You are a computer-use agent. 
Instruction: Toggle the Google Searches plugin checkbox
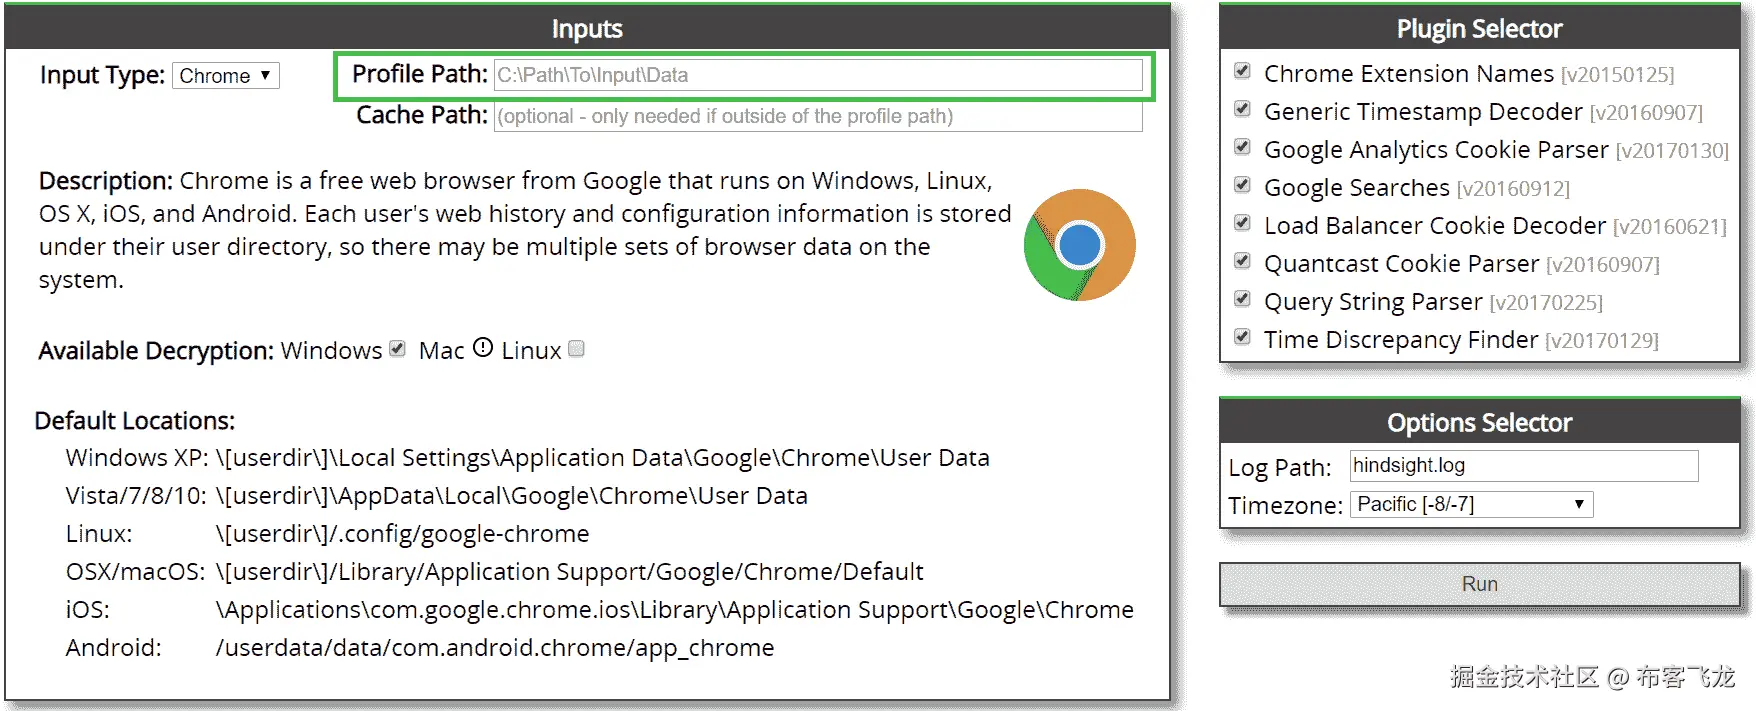point(1242,185)
